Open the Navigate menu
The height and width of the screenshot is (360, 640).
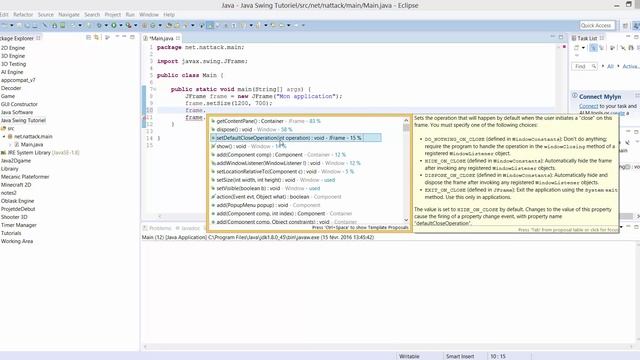pos(69,14)
